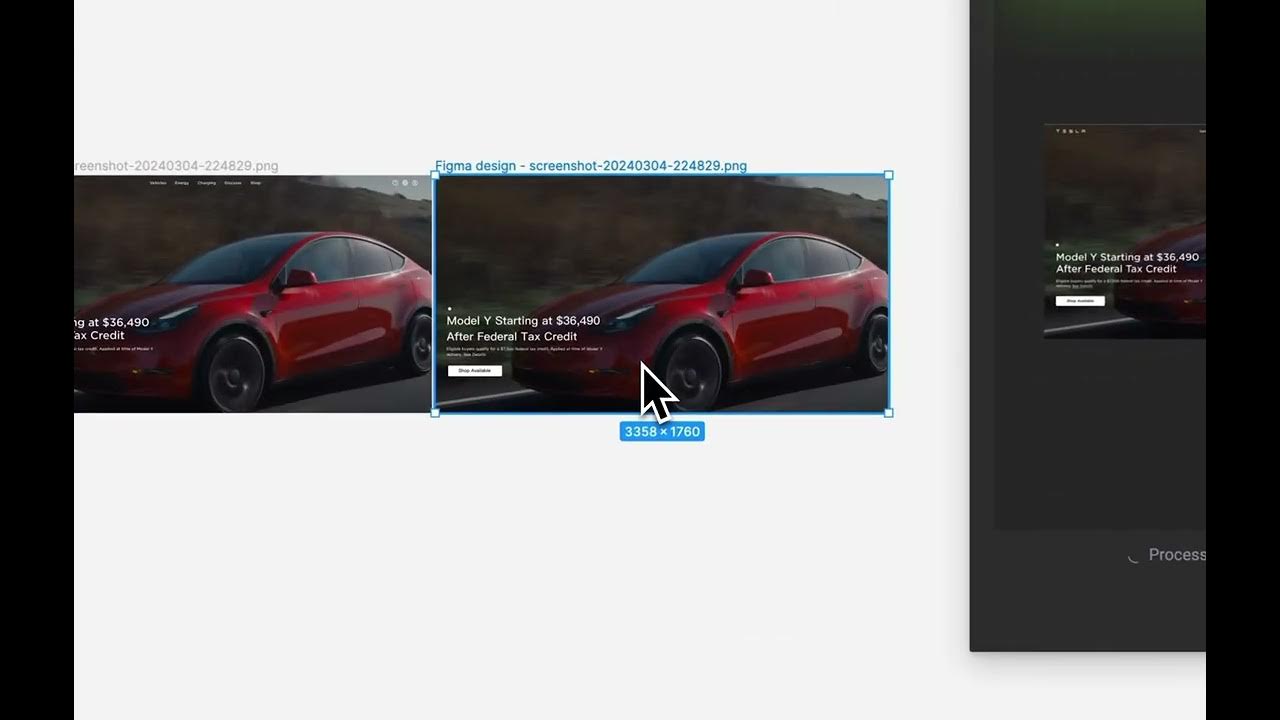Click "After Federal Tax Credit" text in the selected frame
This screenshot has width=1280, height=720.
[x=511, y=337]
